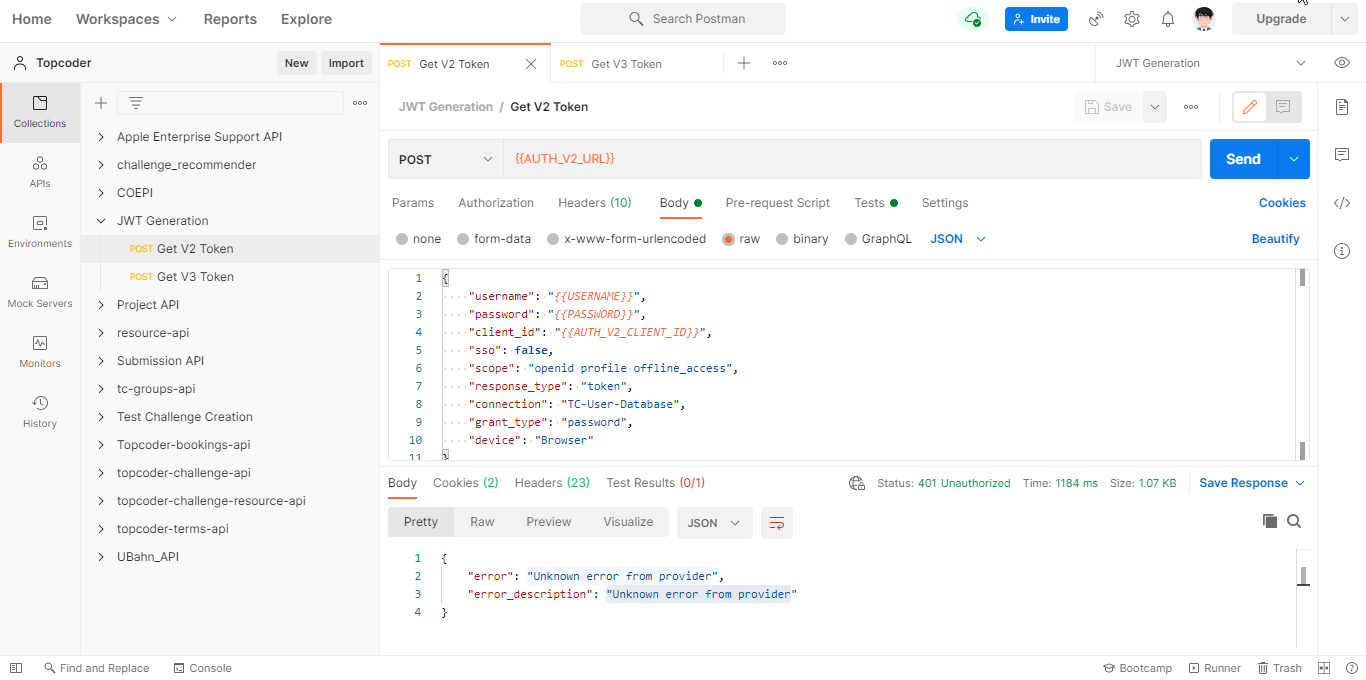Select the GraphQL body type radio
Image resolution: width=1366 pixels, height=680 pixels.
coord(851,239)
